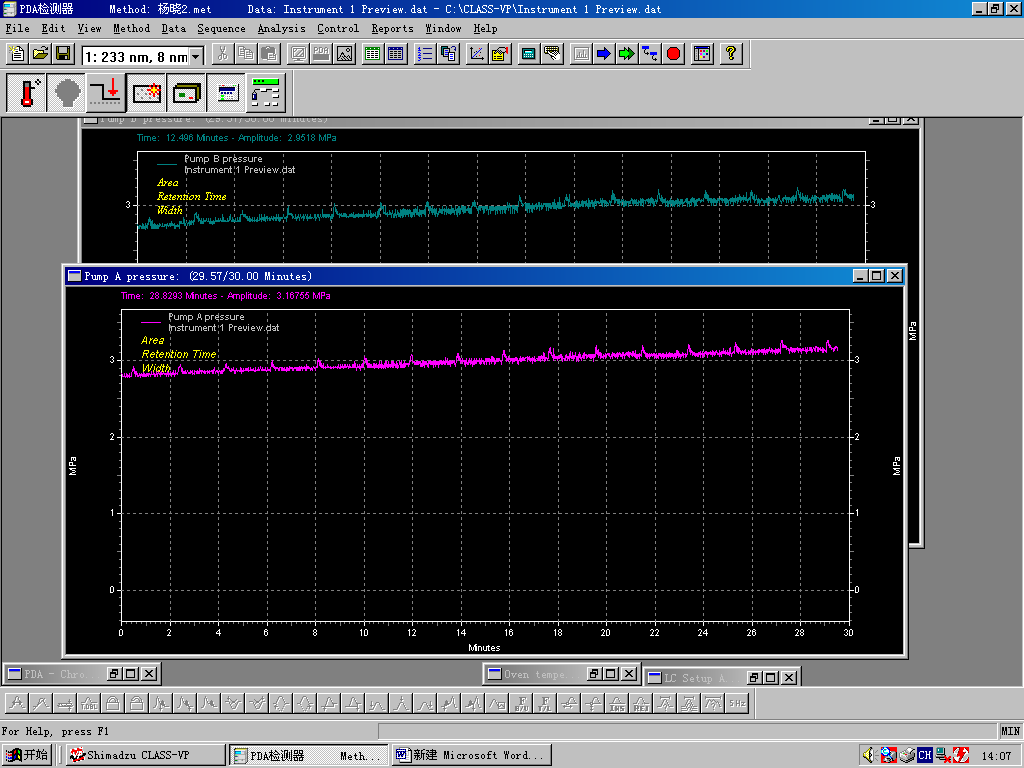Viewport: 1024px width, 768px height.
Task: Switch to Shimadzu CLASS-VP taskbar button
Action: (144, 756)
